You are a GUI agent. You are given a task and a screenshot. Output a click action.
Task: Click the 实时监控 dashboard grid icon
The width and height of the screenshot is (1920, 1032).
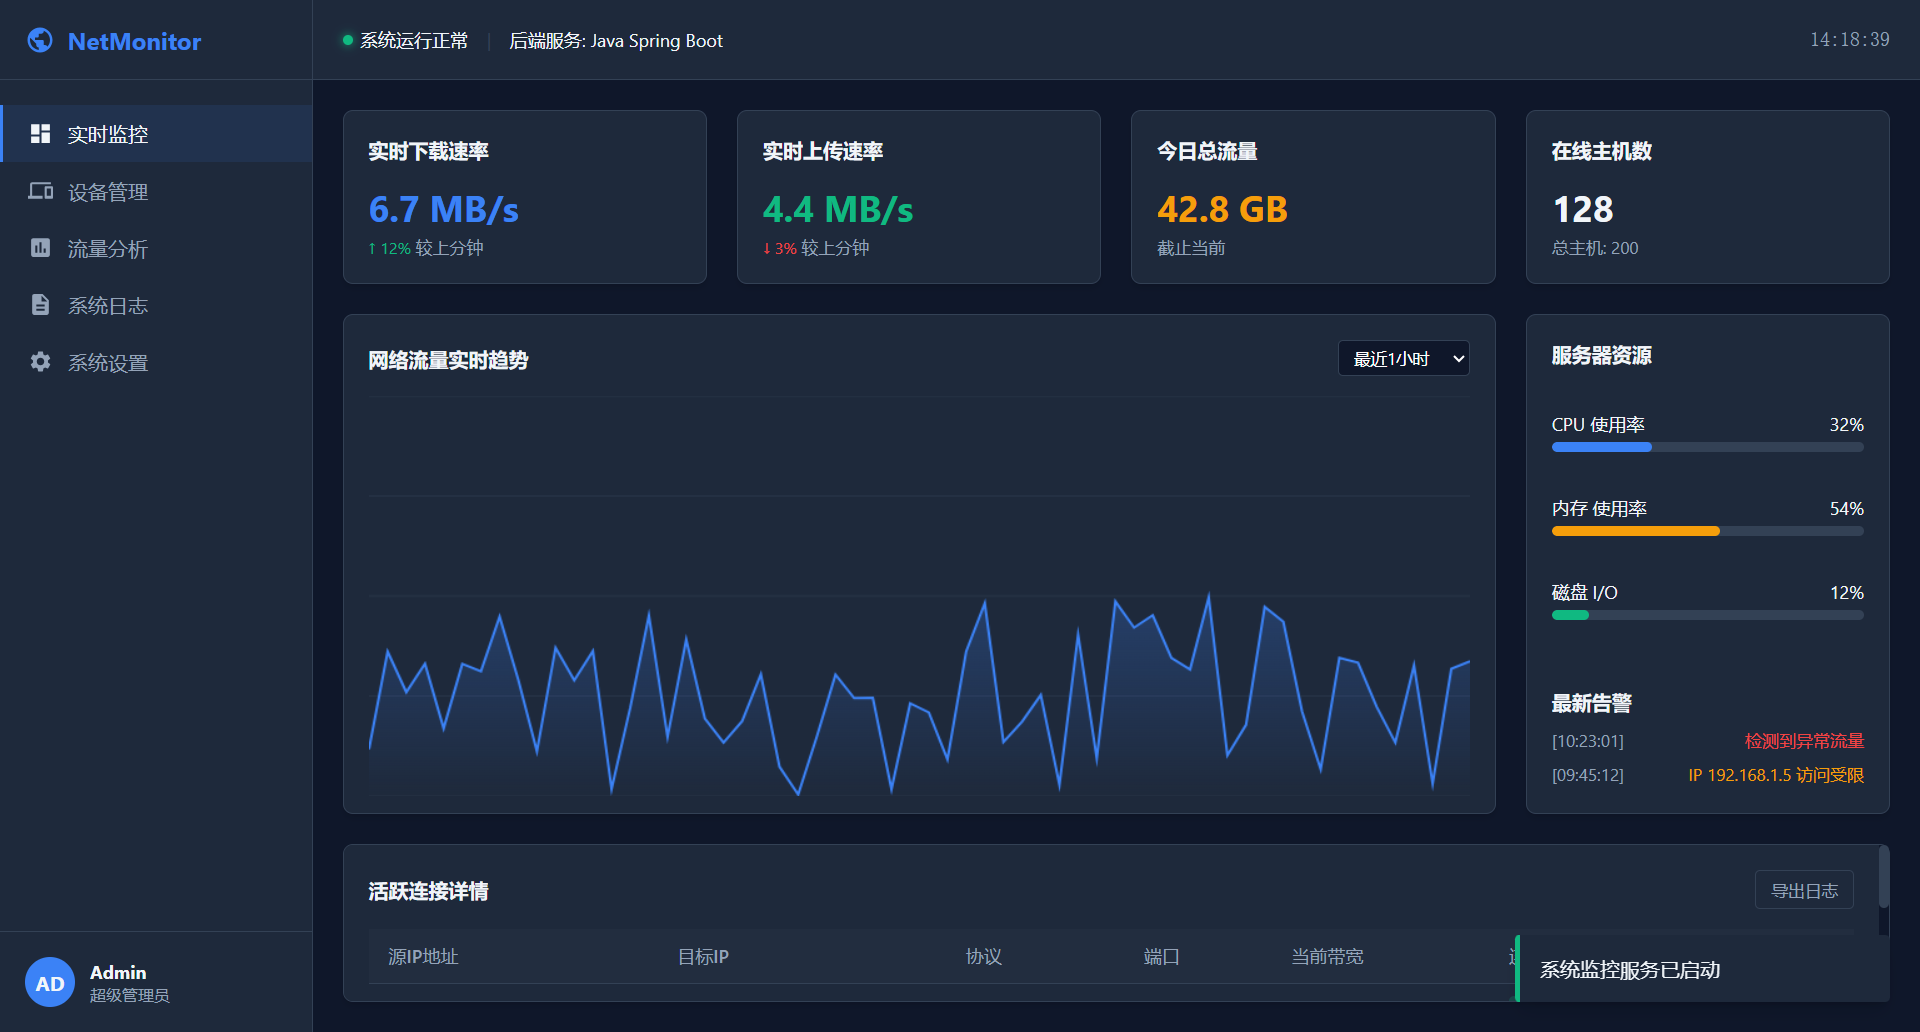tap(40, 134)
